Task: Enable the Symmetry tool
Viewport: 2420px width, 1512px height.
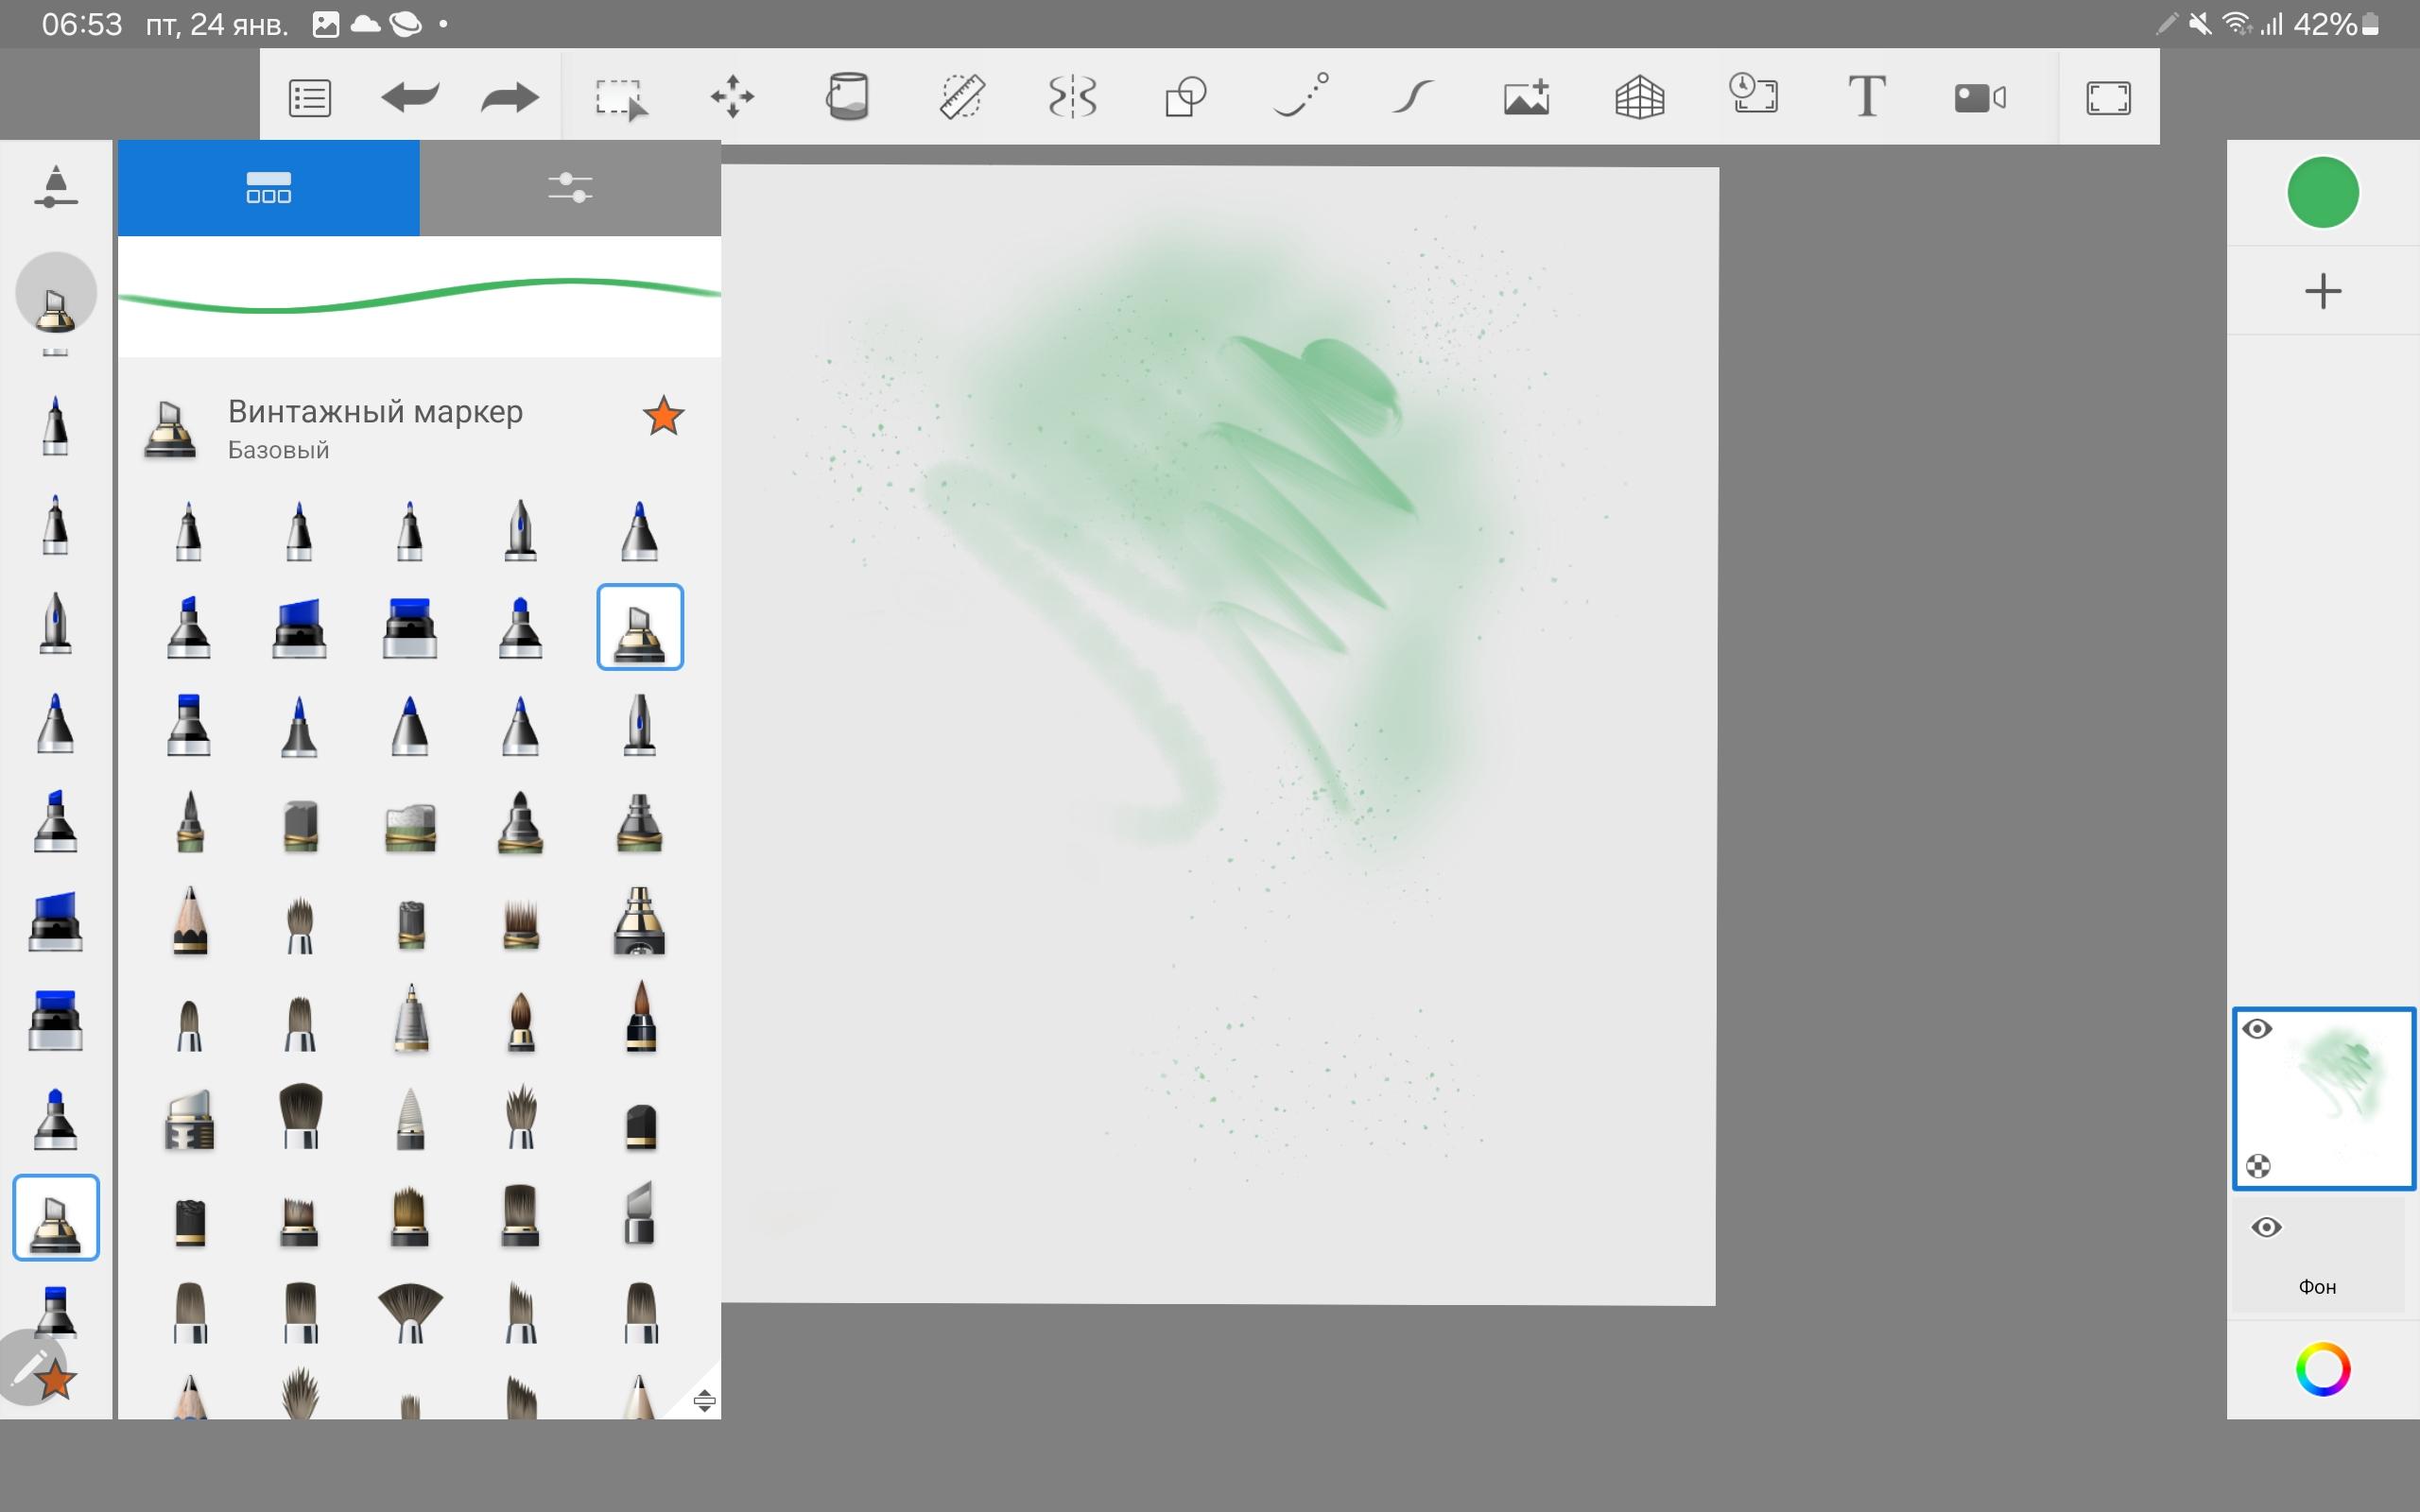Action: coord(1073,97)
